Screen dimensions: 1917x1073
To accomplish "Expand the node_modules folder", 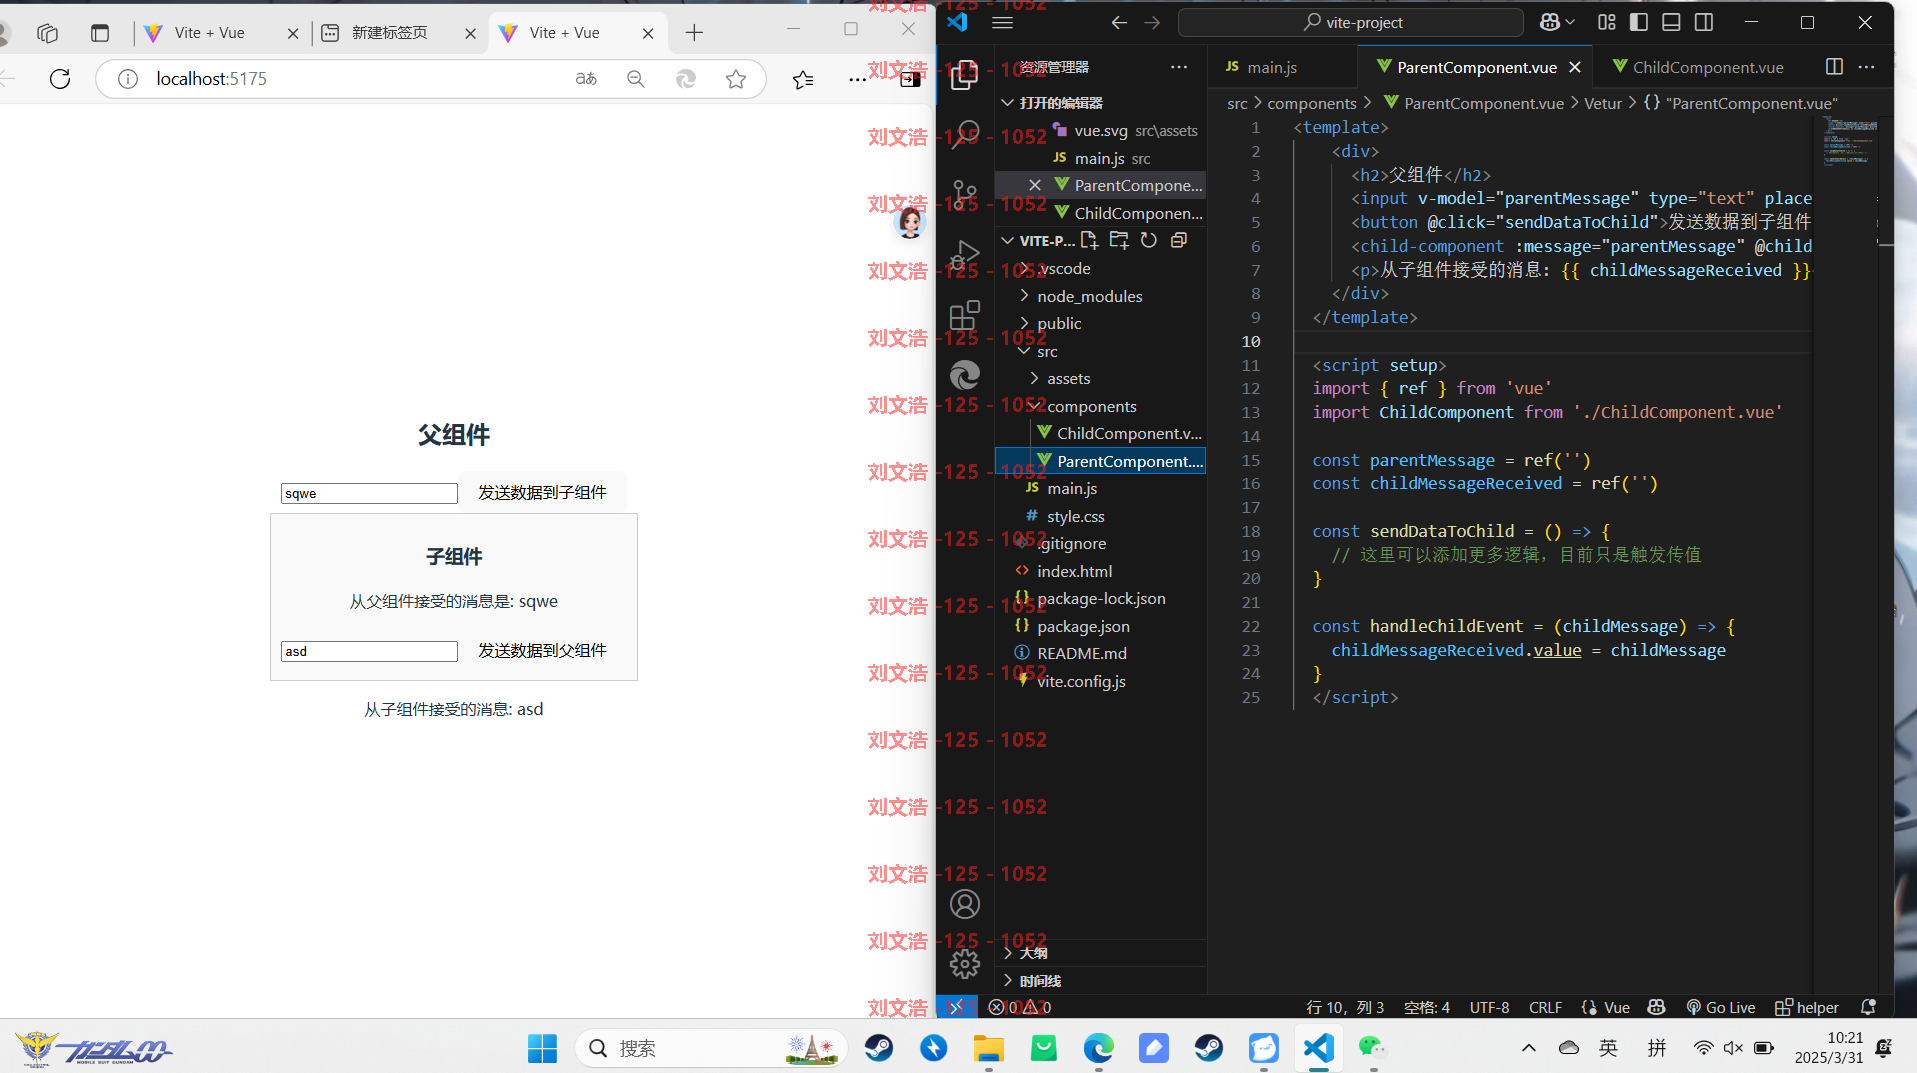I will pos(1099,296).
